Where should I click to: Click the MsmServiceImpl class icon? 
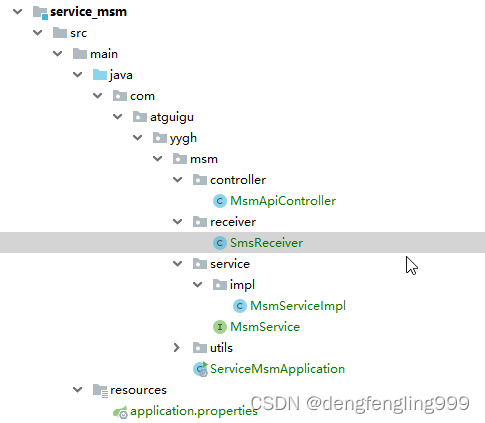tap(240, 306)
